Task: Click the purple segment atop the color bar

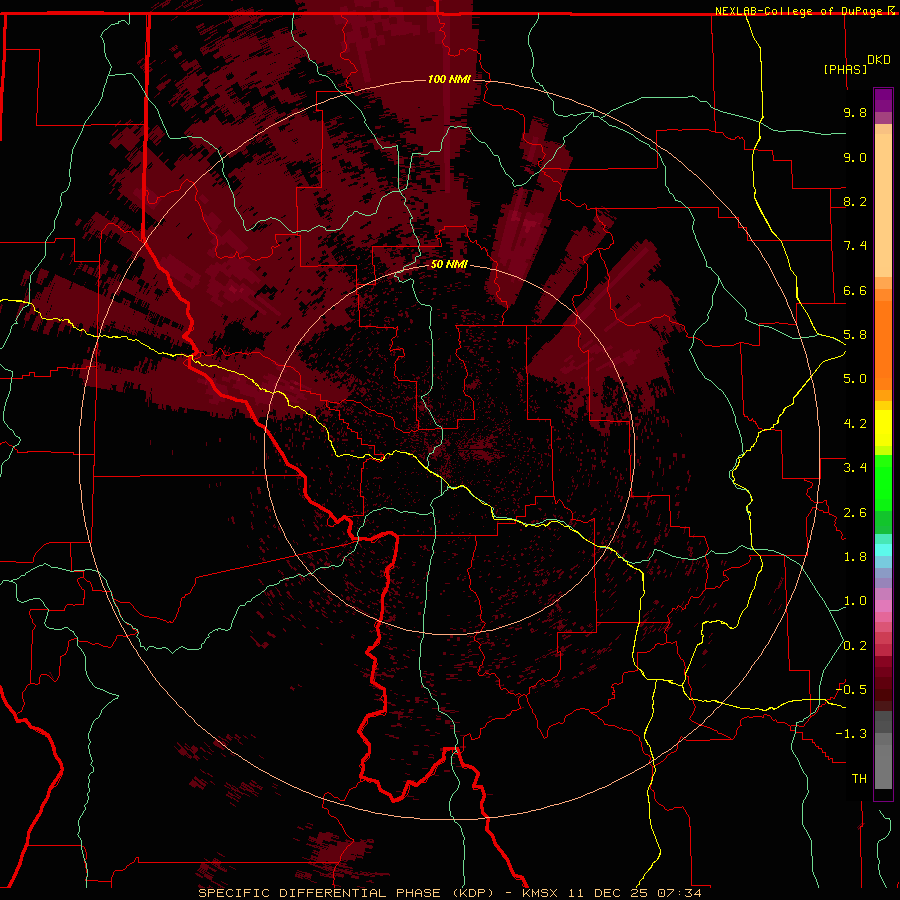Action: pos(883,100)
